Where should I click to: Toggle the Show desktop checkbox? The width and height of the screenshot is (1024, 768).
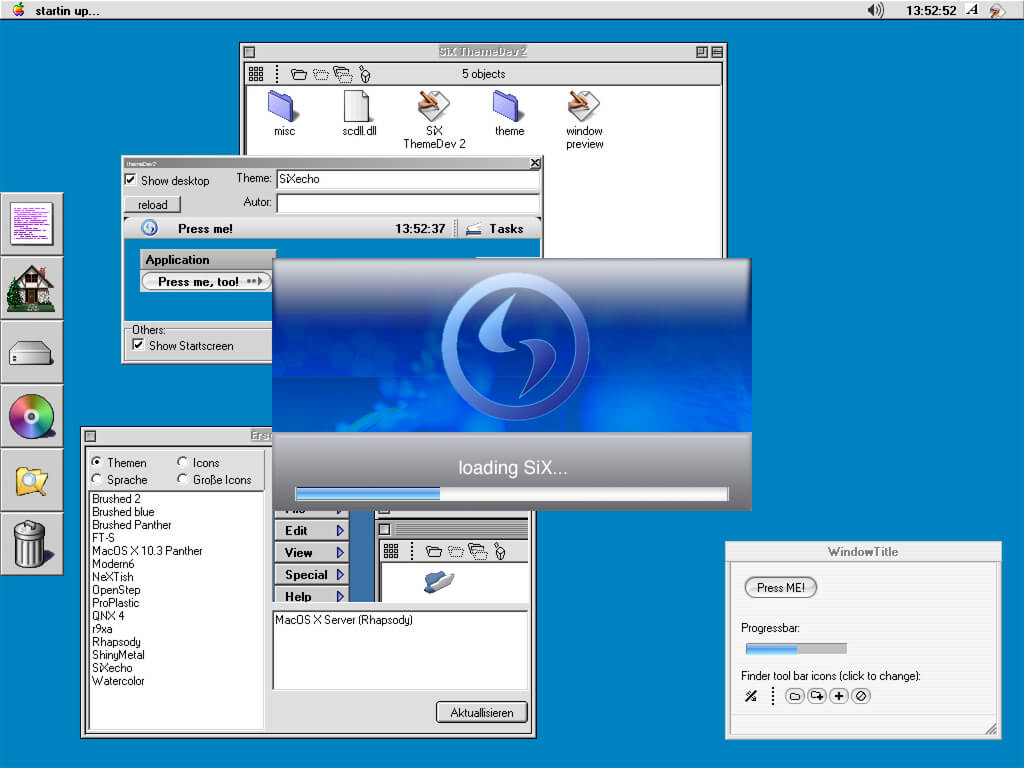pyautogui.click(x=131, y=180)
